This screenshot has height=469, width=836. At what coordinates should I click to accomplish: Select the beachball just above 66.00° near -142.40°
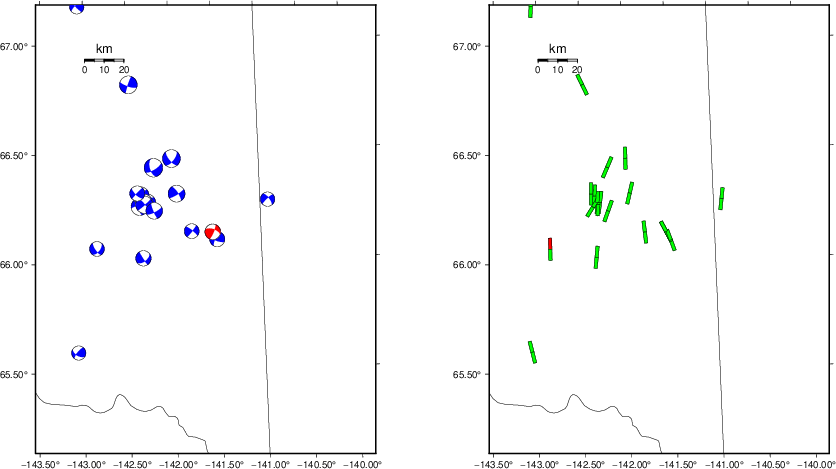[x=143, y=258]
